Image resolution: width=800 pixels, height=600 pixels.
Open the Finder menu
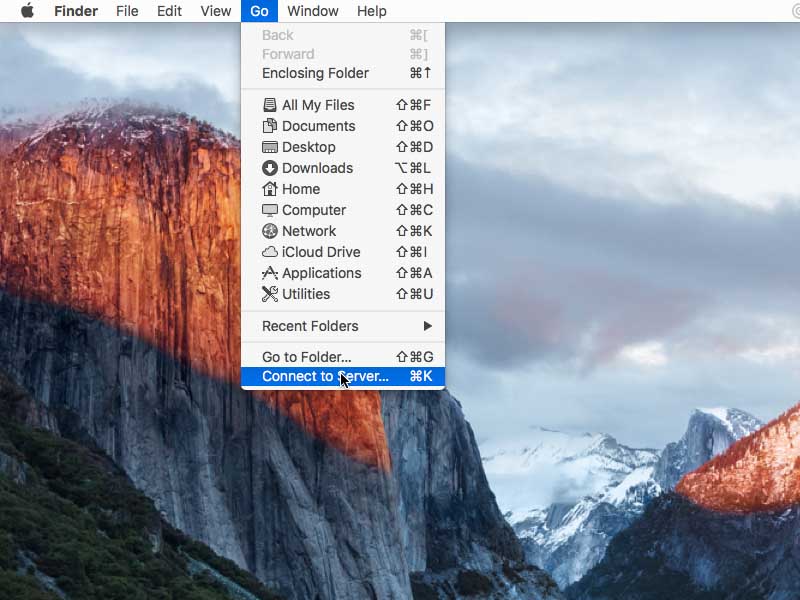pos(76,11)
